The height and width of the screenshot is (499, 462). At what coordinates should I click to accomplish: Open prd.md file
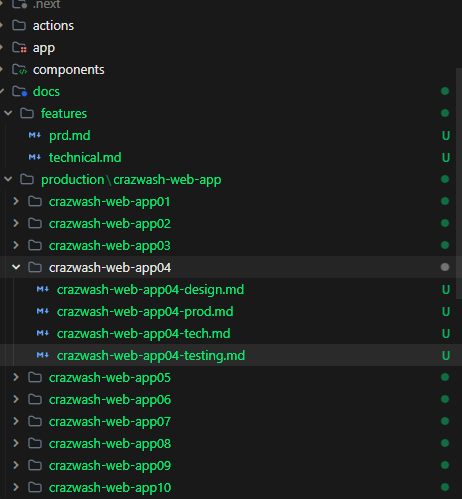70,136
